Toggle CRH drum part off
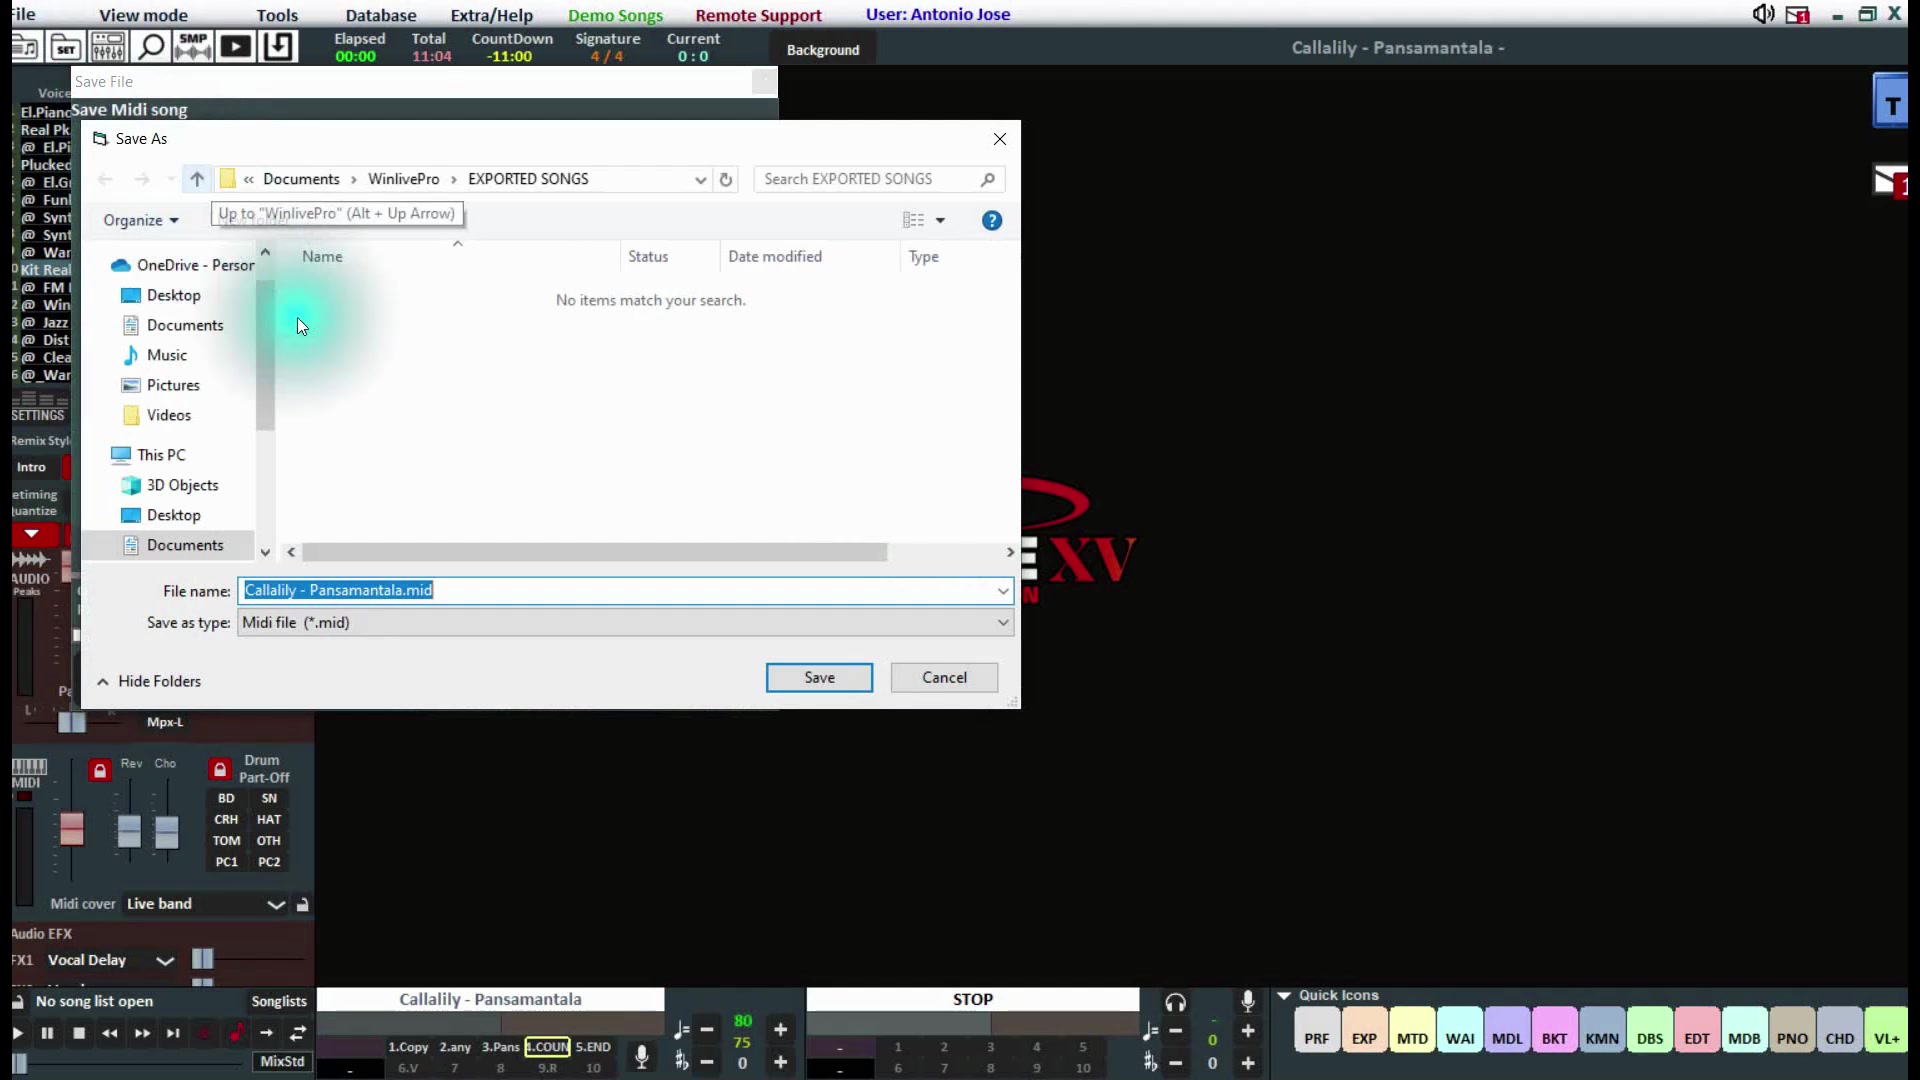 pos(226,820)
